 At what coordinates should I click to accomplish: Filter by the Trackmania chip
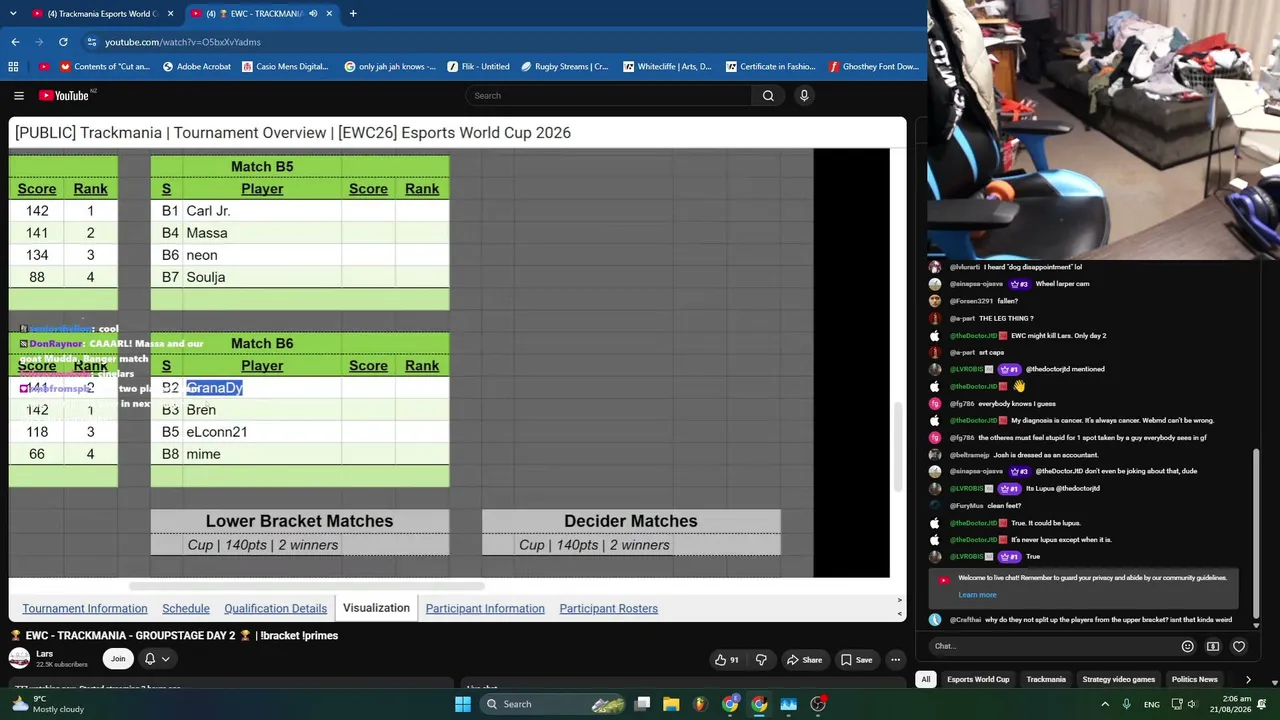tap(1046, 680)
